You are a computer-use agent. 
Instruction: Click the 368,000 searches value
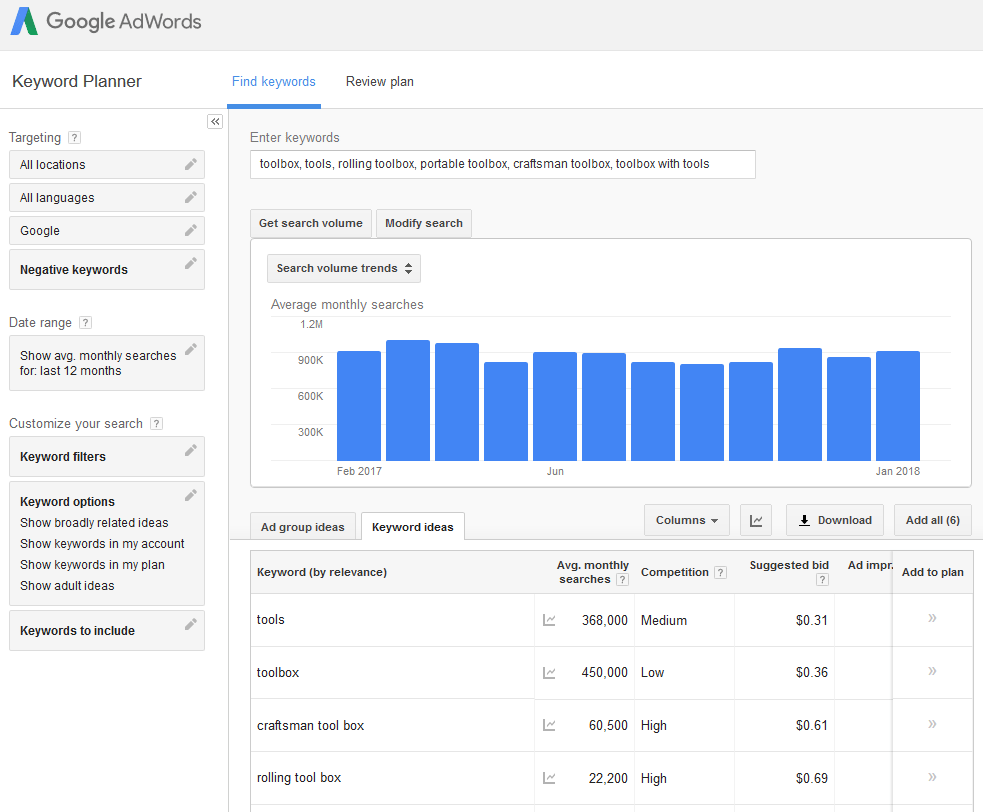coord(604,620)
